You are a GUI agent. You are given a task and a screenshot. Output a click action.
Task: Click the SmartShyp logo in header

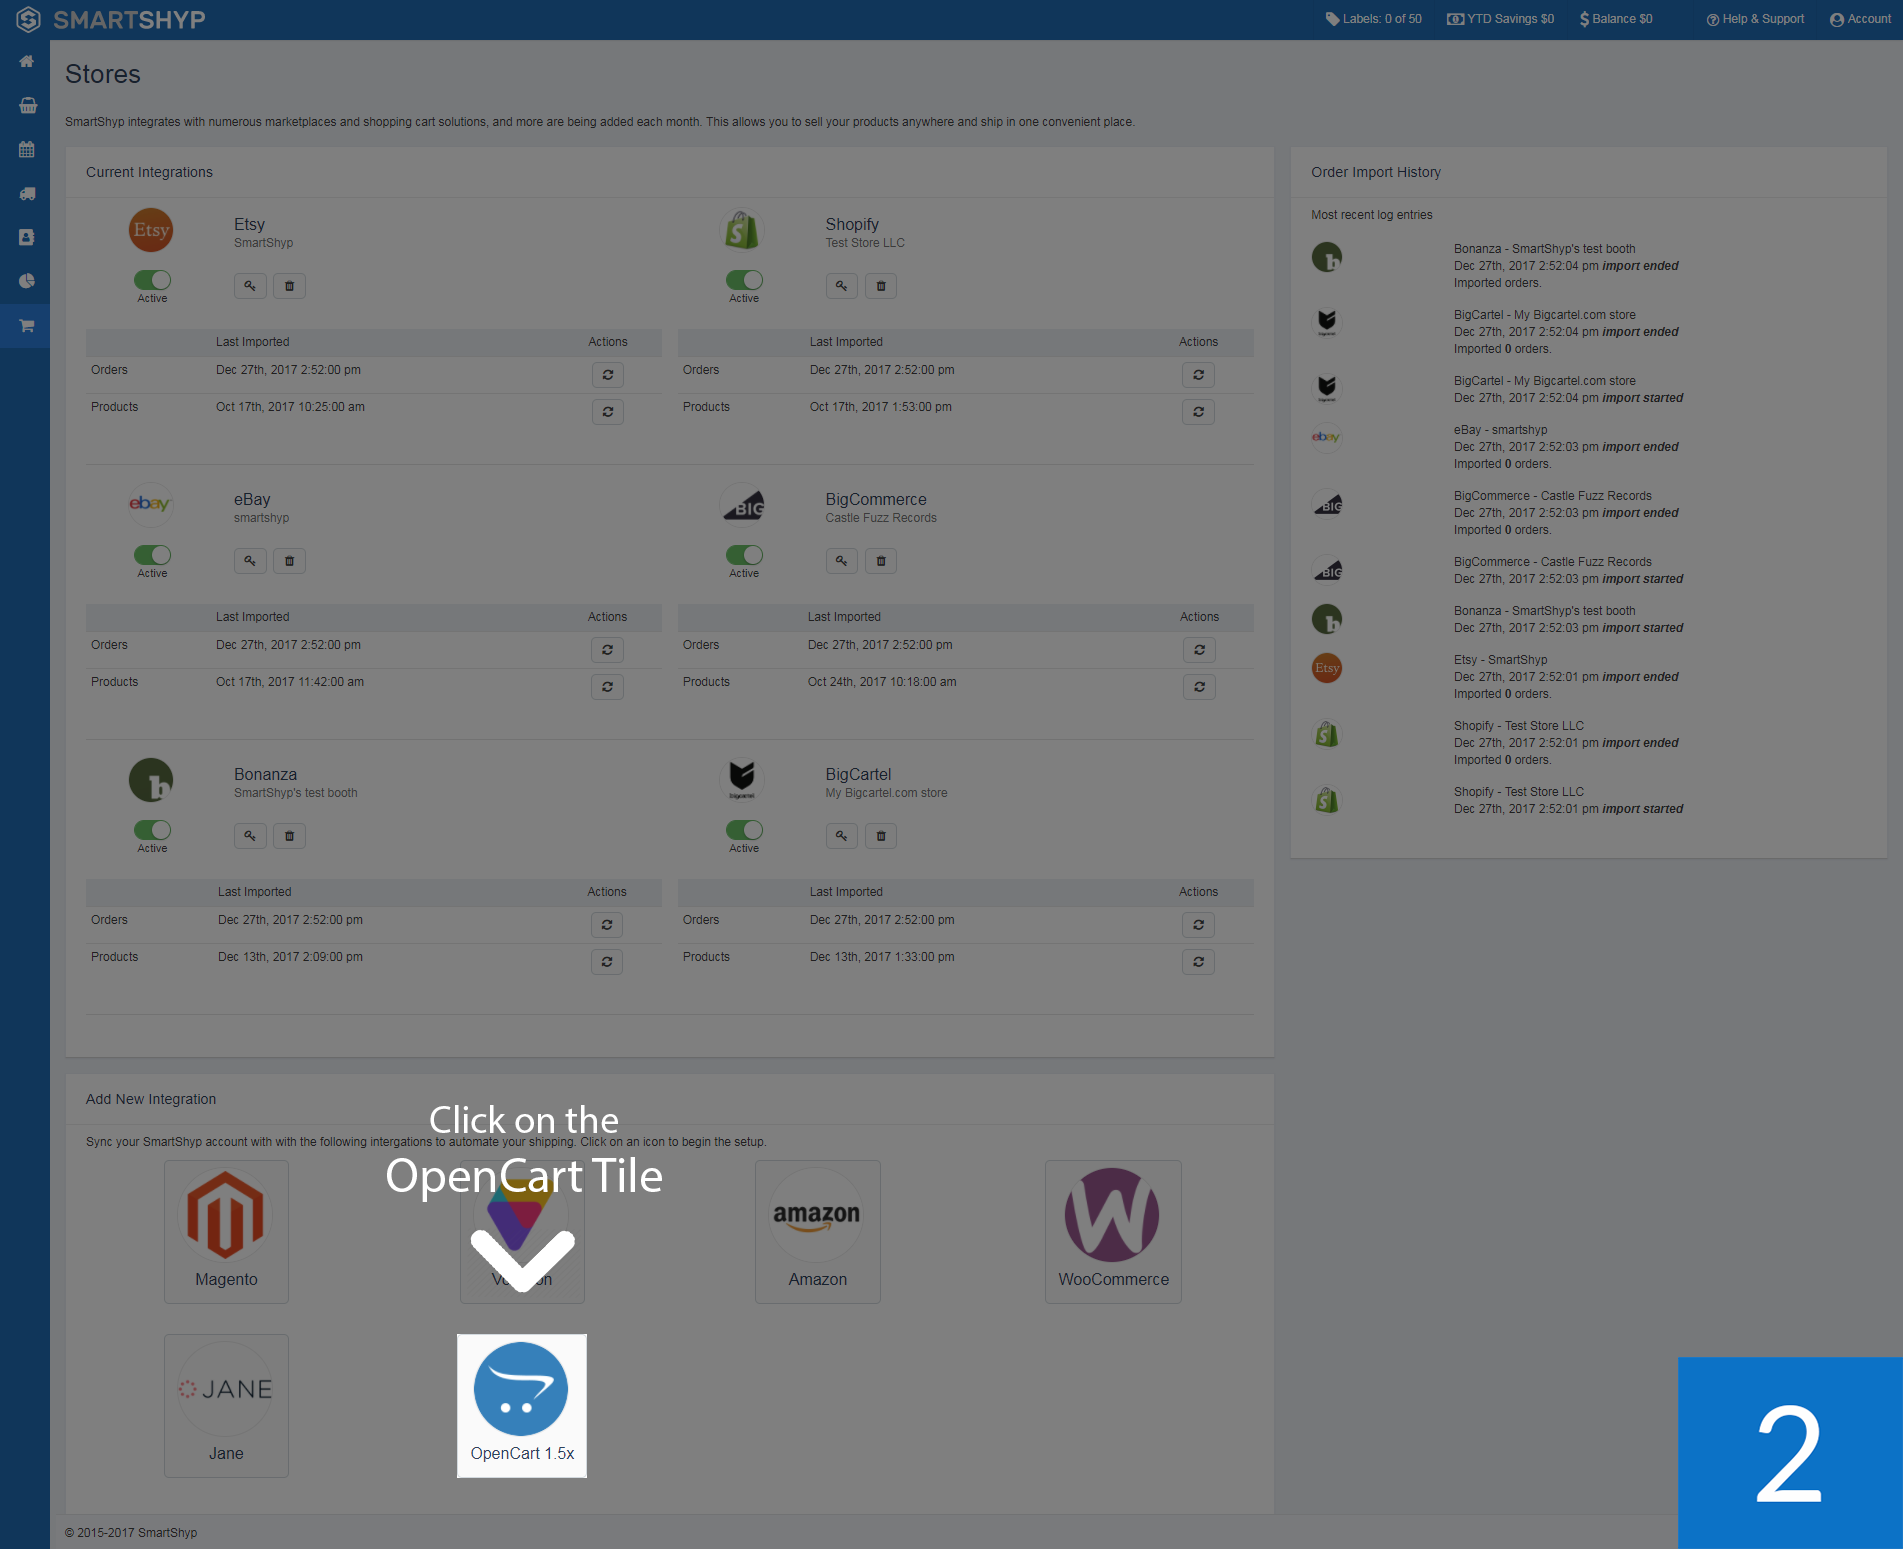click(111, 20)
